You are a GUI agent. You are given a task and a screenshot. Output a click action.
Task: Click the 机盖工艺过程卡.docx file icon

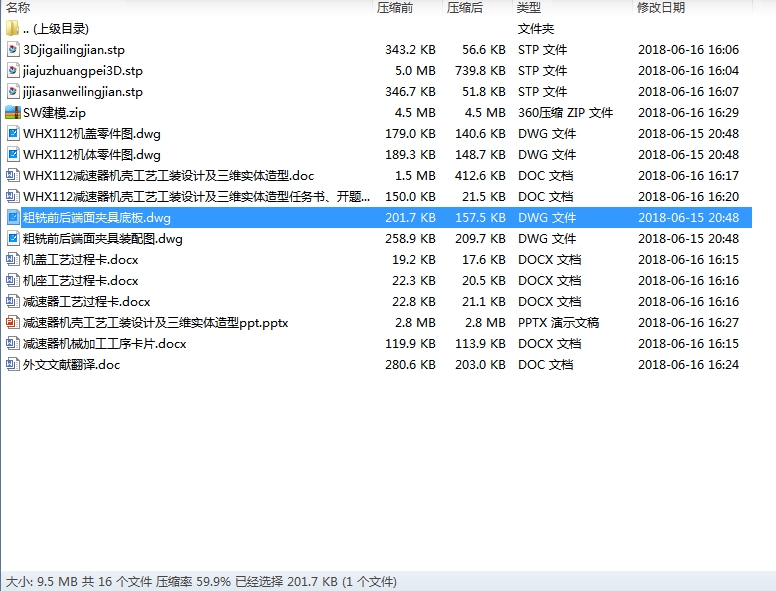pyautogui.click(x=12, y=259)
